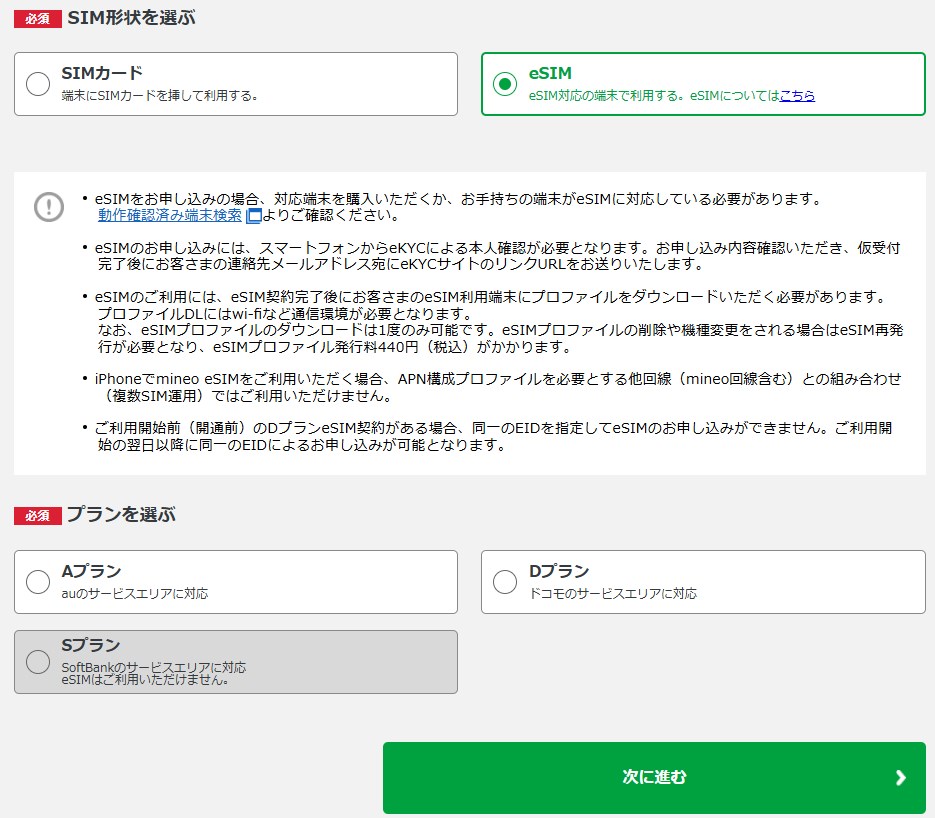
Task: Click the 必須 badge beside SIM形状を選ぶ
Action: tap(36, 18)
